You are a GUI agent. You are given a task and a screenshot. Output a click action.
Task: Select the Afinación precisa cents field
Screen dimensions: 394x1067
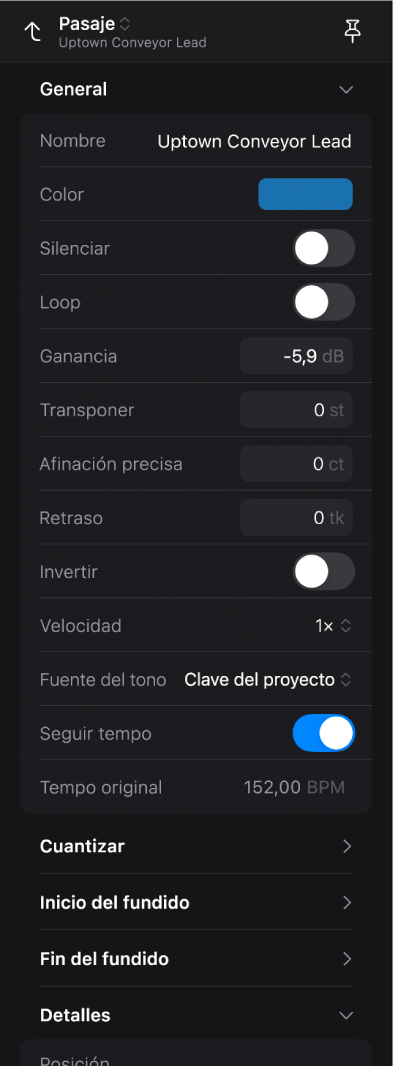pyautogui.click(x=297, y=464)
